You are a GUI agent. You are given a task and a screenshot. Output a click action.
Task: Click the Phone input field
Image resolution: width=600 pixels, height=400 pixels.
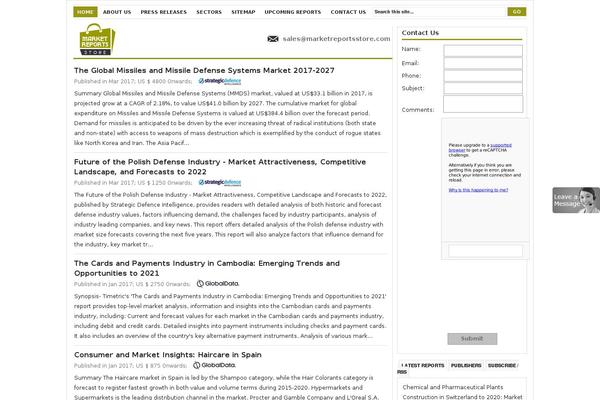pyautogui.click(x=483, y=76)
